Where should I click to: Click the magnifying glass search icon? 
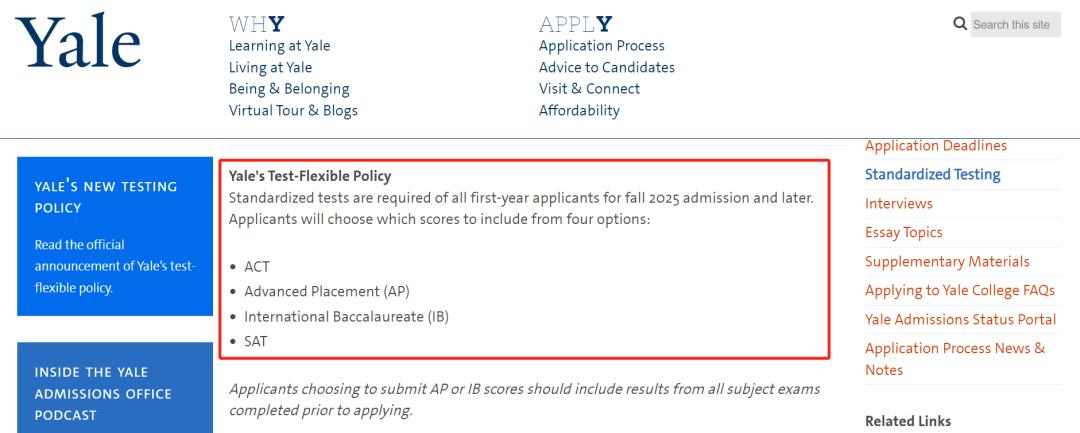click(x=960, y=24)
